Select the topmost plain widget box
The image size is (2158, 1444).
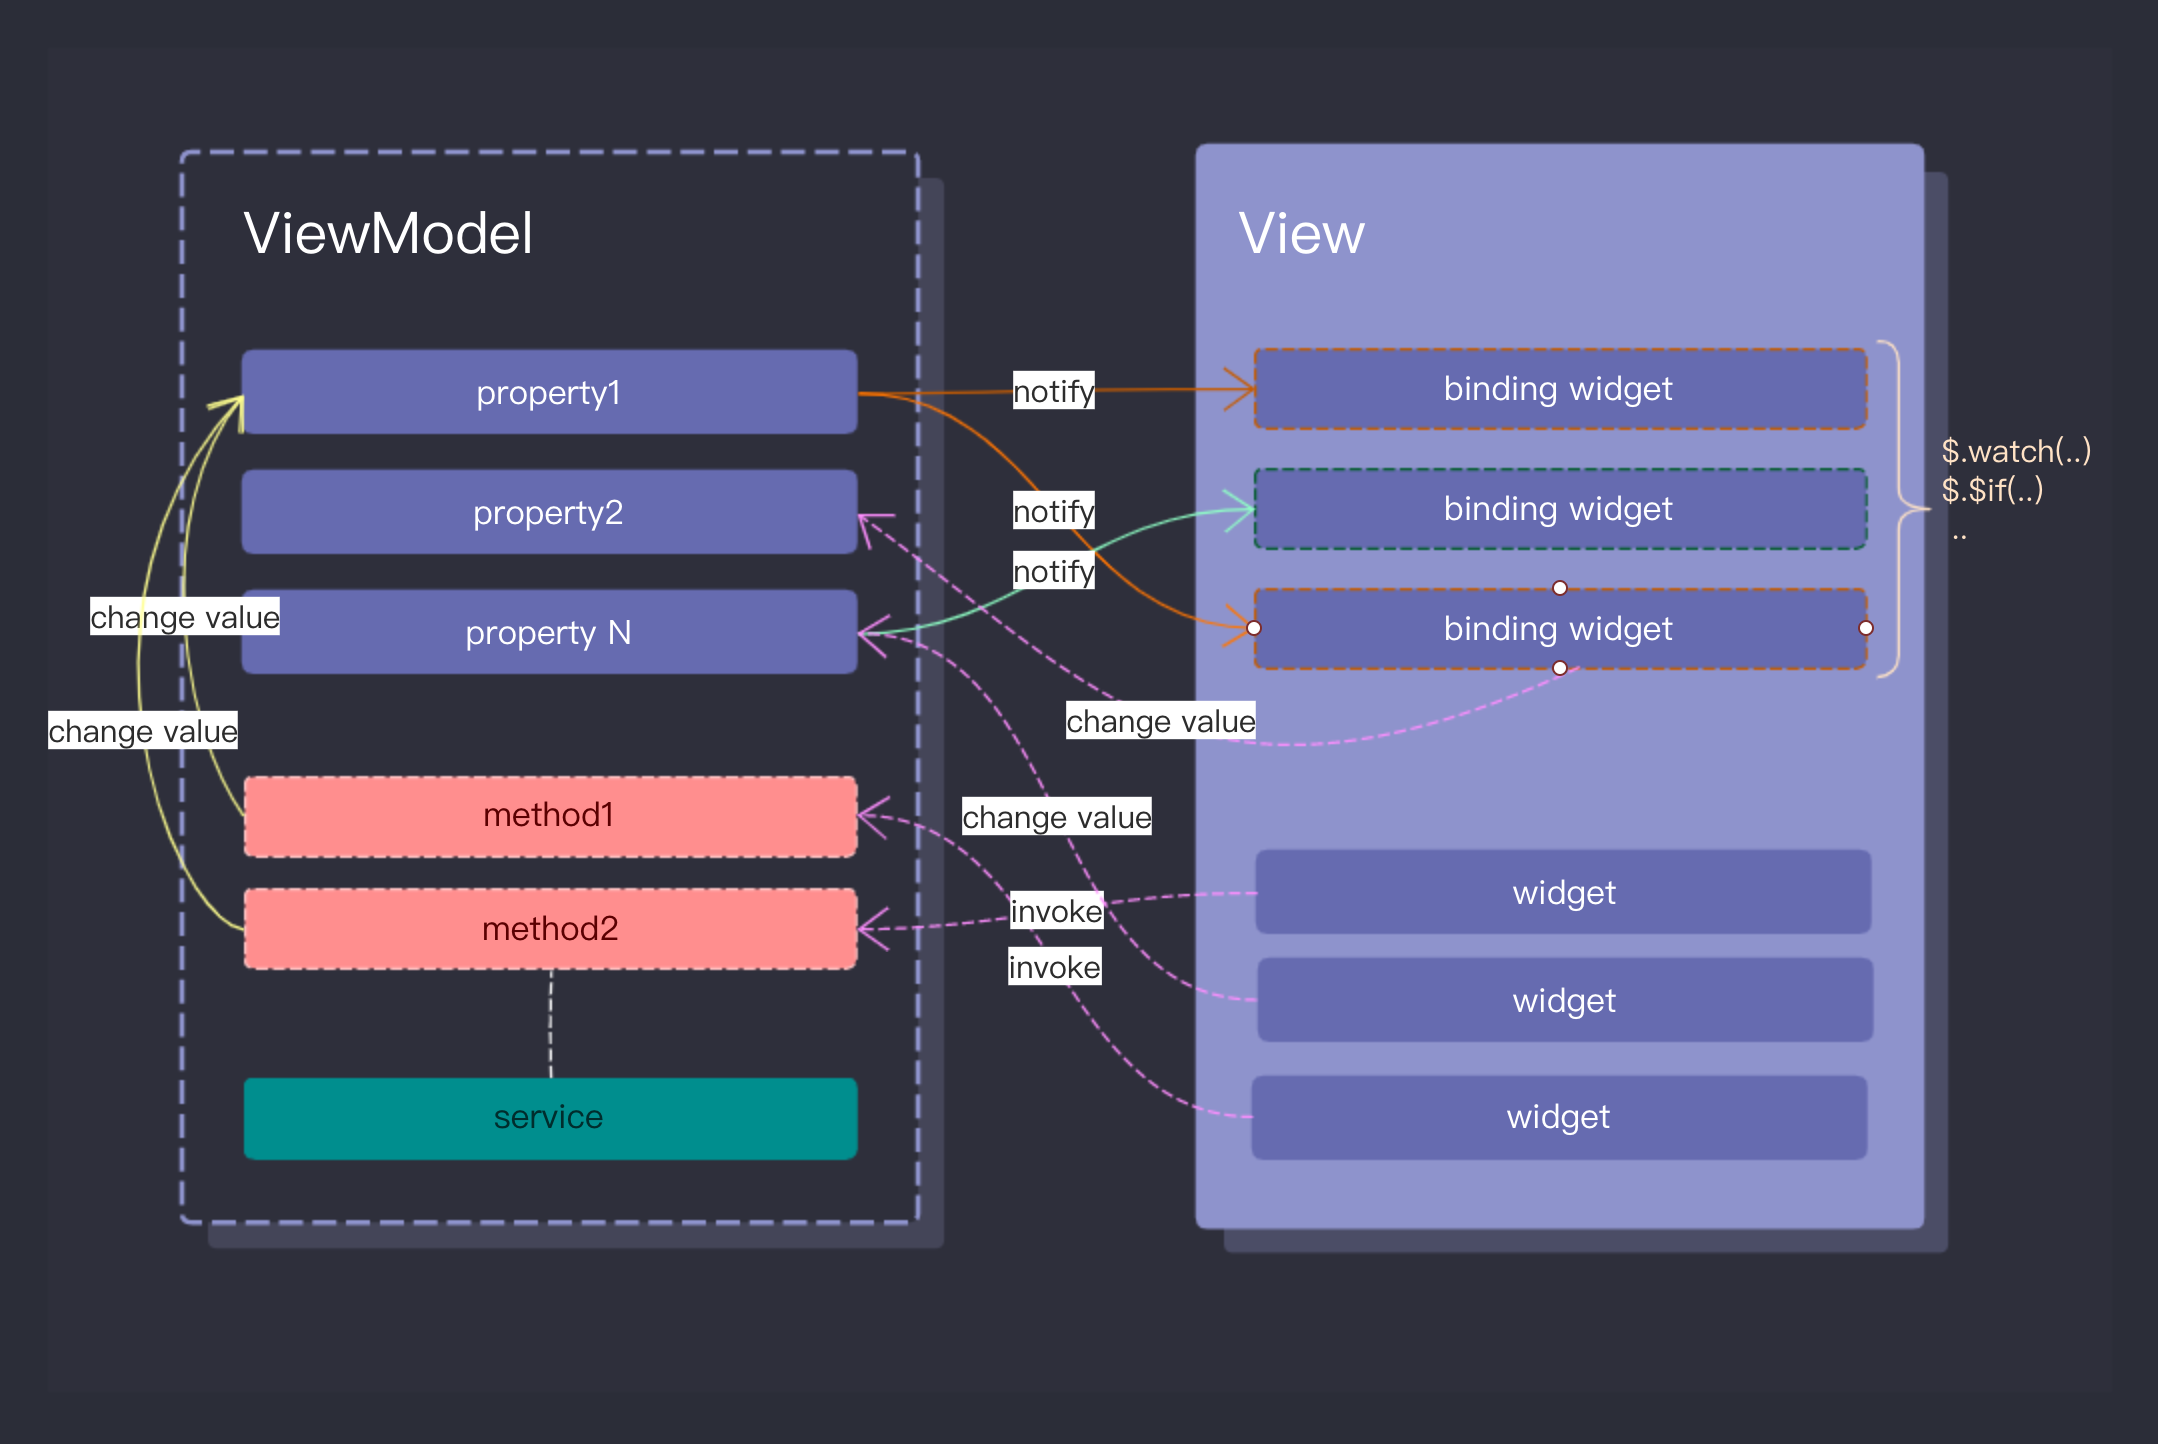1563,892
